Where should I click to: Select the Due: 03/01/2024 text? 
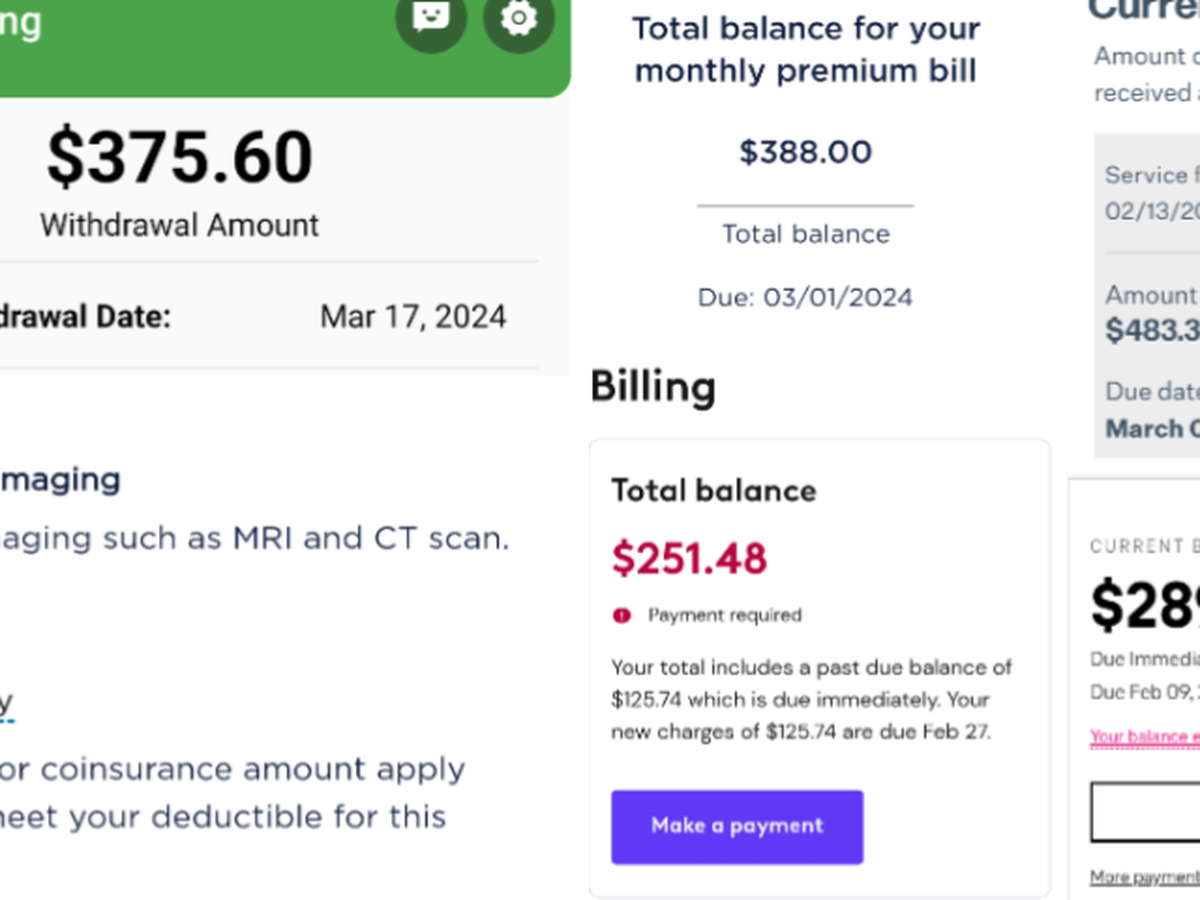(805, 297)
